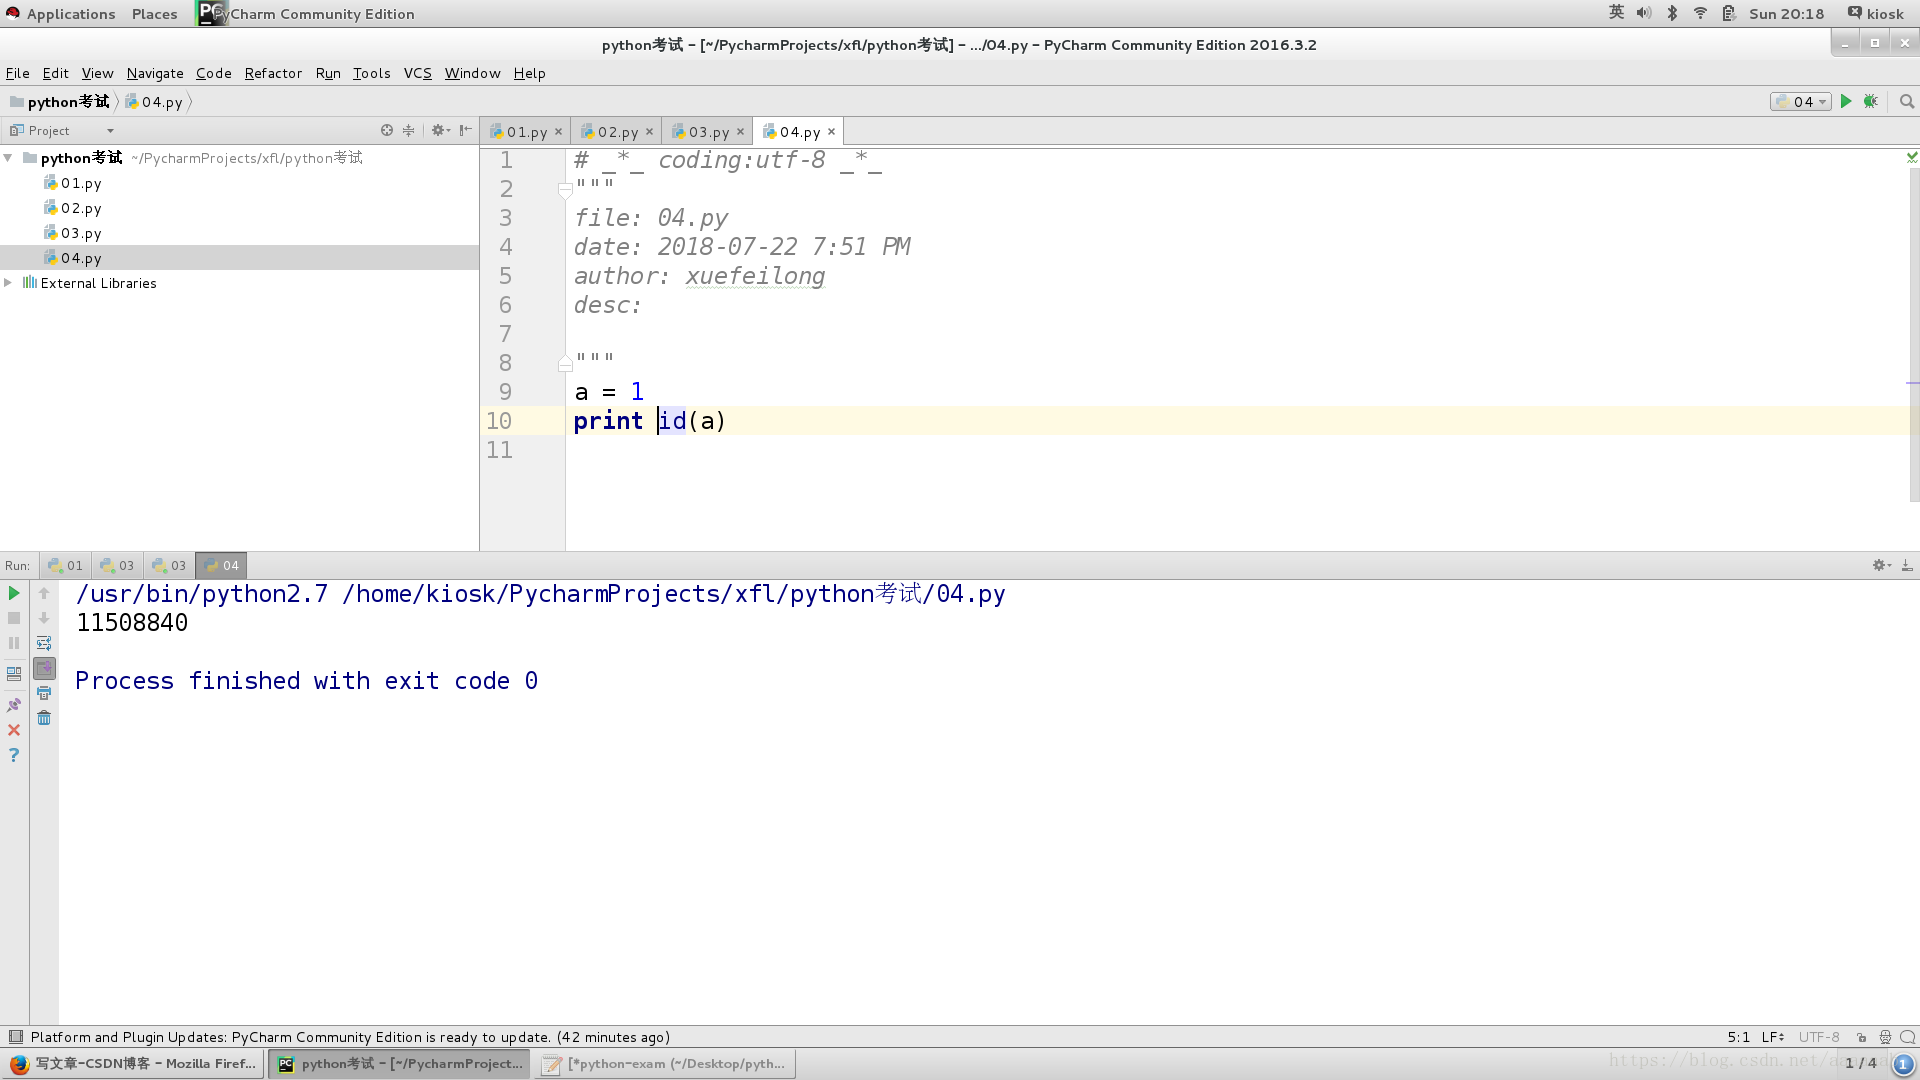Toggle the 01 run configuration tab
This screenshot has width=1920, height=1080.
[x=63, y=566]
